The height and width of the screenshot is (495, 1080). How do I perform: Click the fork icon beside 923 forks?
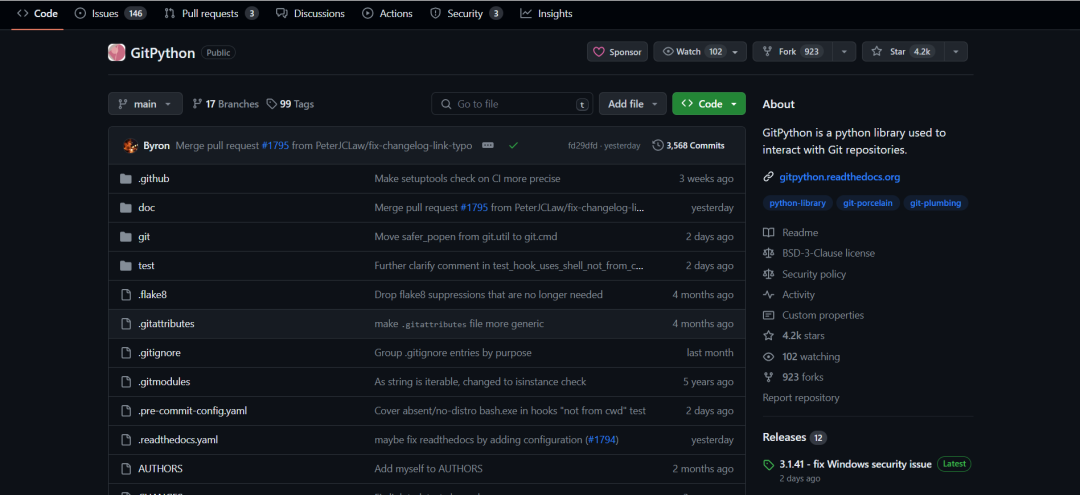[769, 377]
